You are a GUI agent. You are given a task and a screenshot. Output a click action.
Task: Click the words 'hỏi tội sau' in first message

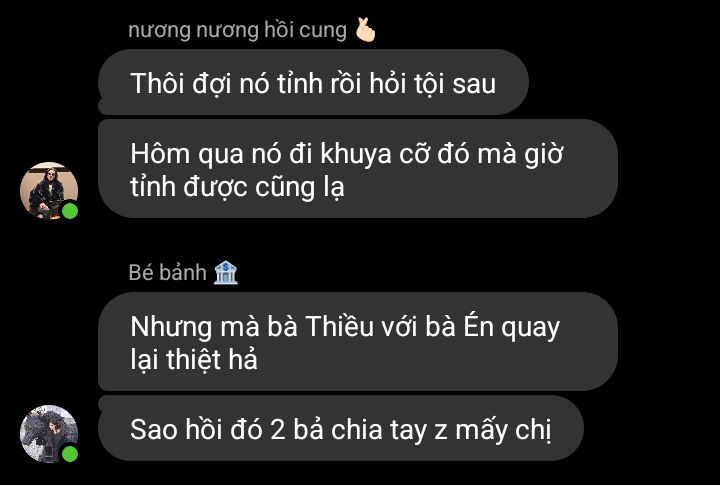click(x=433, y=84)
